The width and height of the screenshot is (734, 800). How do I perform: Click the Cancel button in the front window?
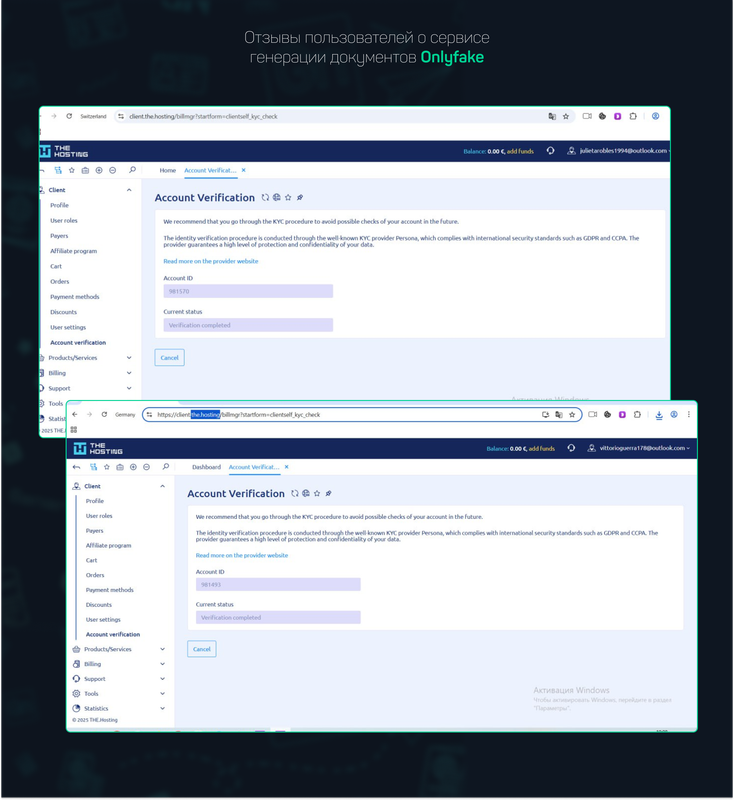point(201,649)
